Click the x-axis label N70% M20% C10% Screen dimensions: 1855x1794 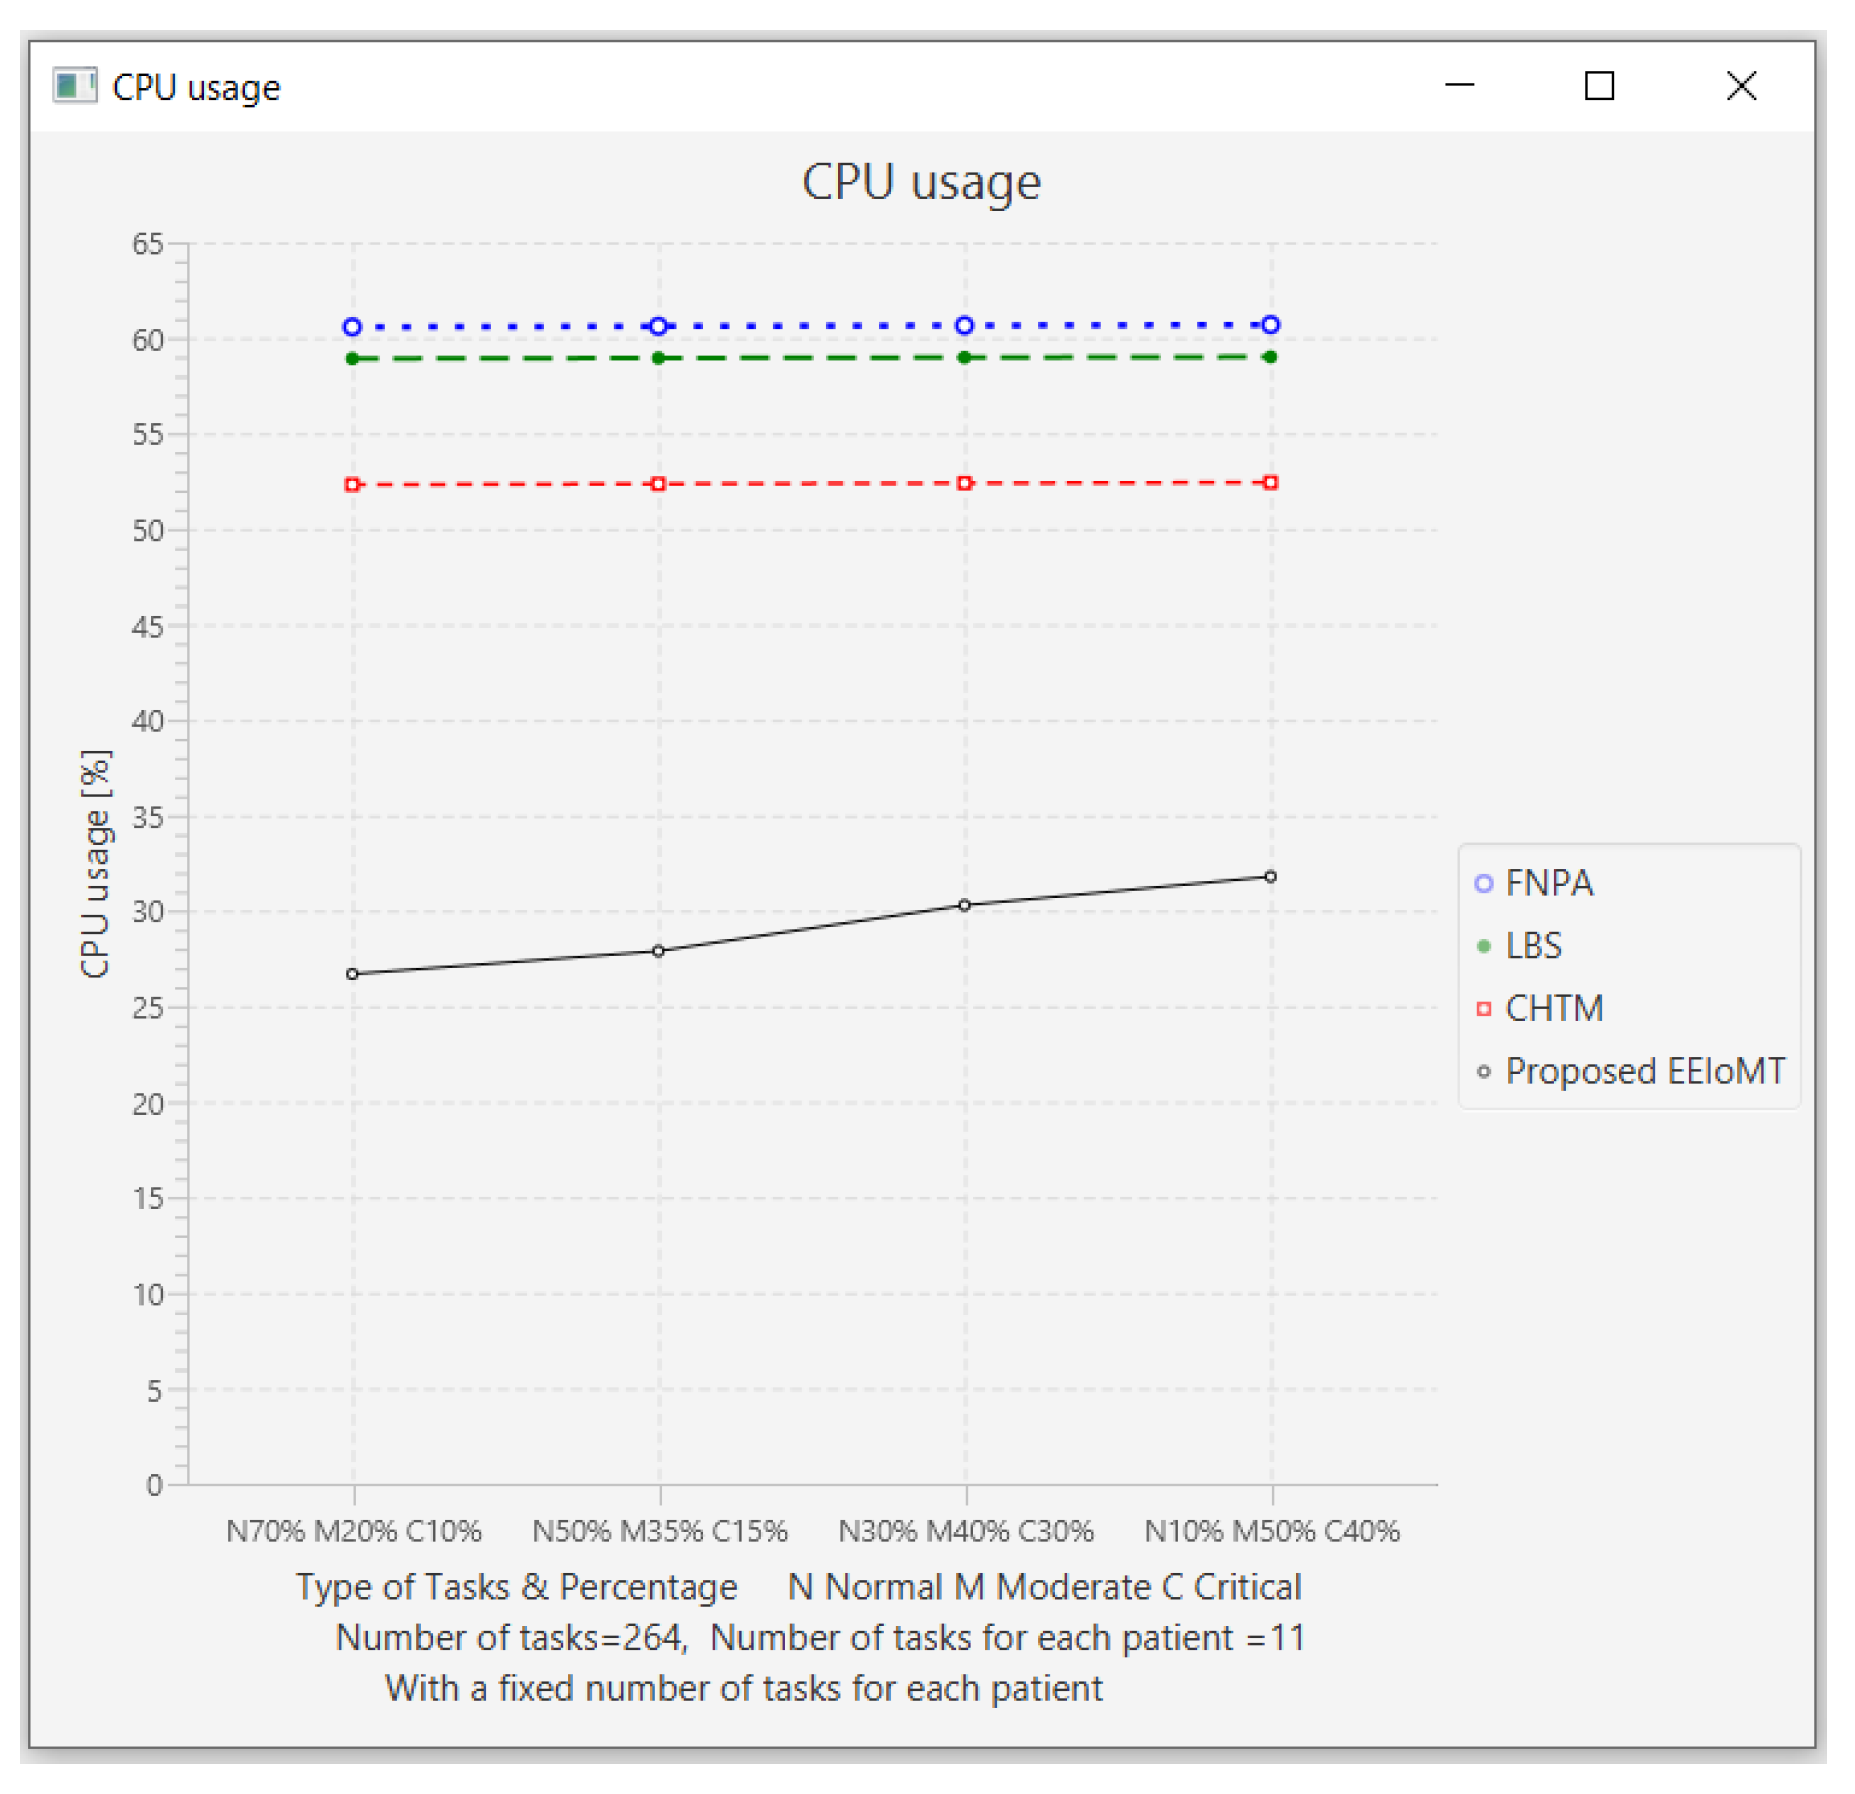pos(353,1531)
